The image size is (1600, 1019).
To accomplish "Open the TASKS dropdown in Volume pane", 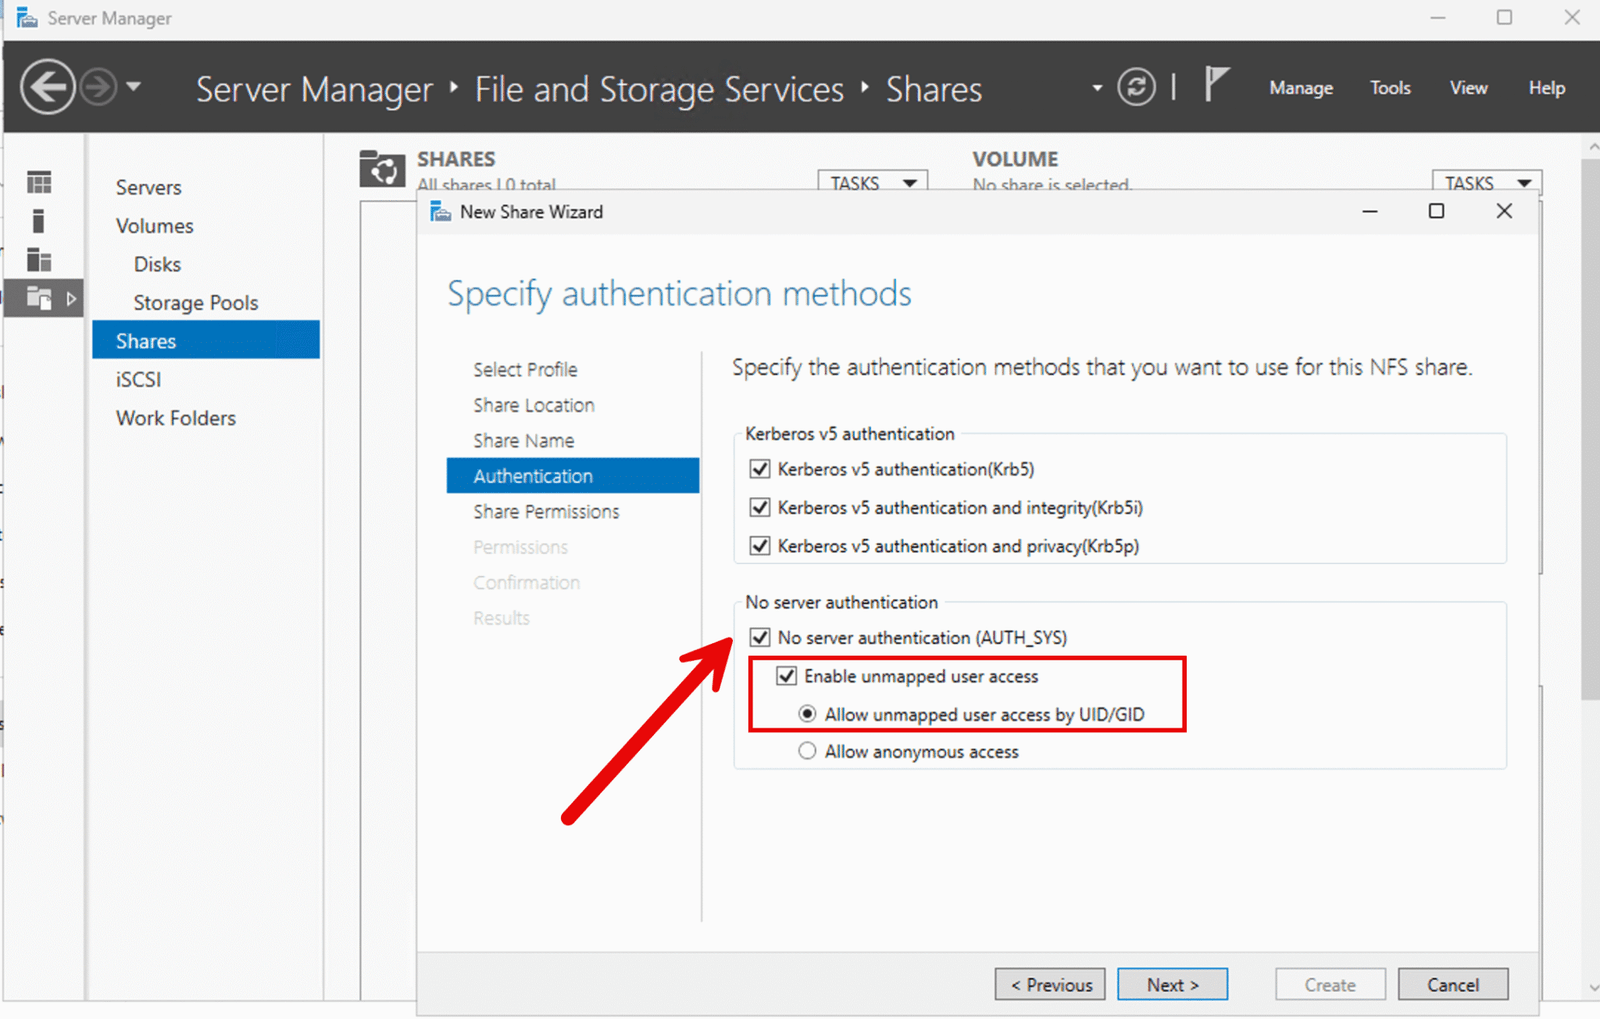I will [1486, 182].
